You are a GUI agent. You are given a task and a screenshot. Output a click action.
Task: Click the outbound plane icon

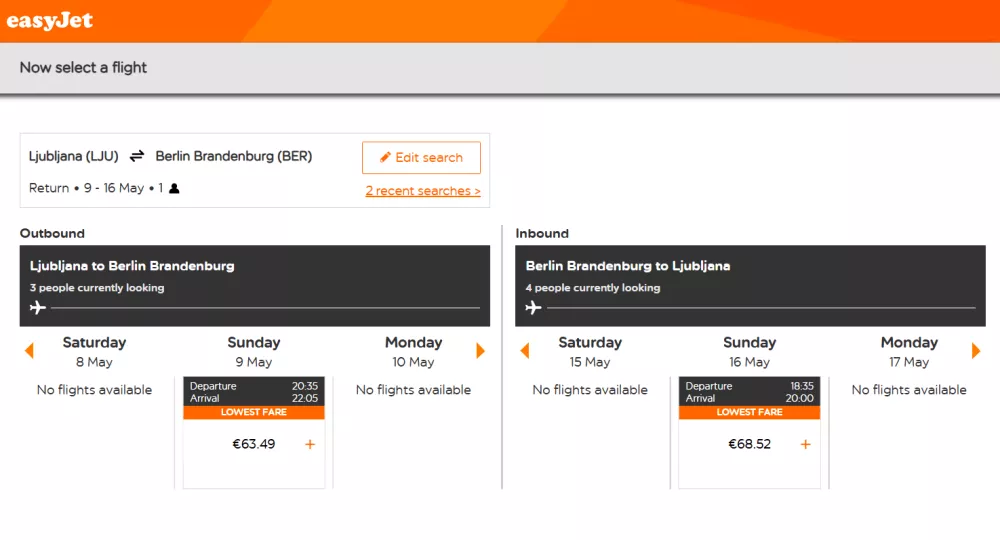38,308
